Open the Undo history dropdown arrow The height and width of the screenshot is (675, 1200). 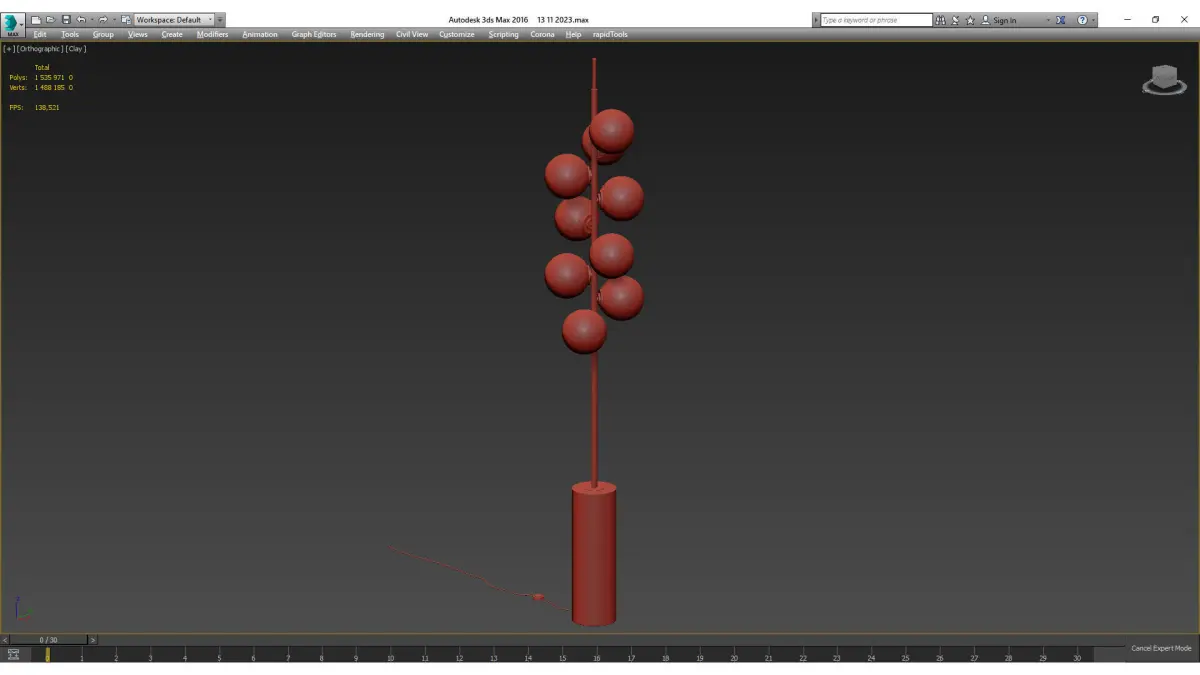pyautogui.click(x=91, y=20)
